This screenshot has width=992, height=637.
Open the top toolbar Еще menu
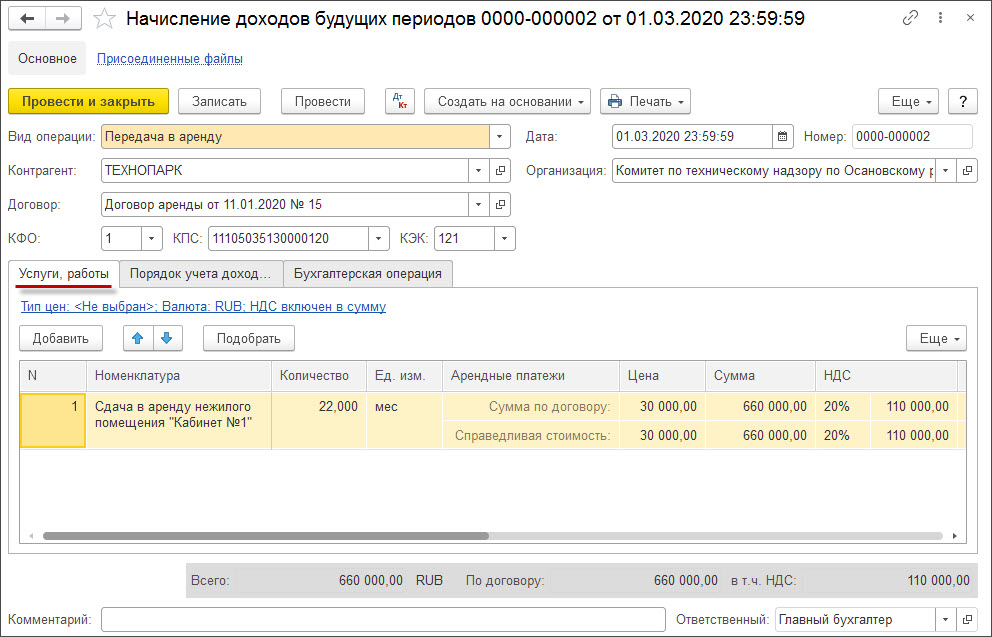[x=908, y=101]
